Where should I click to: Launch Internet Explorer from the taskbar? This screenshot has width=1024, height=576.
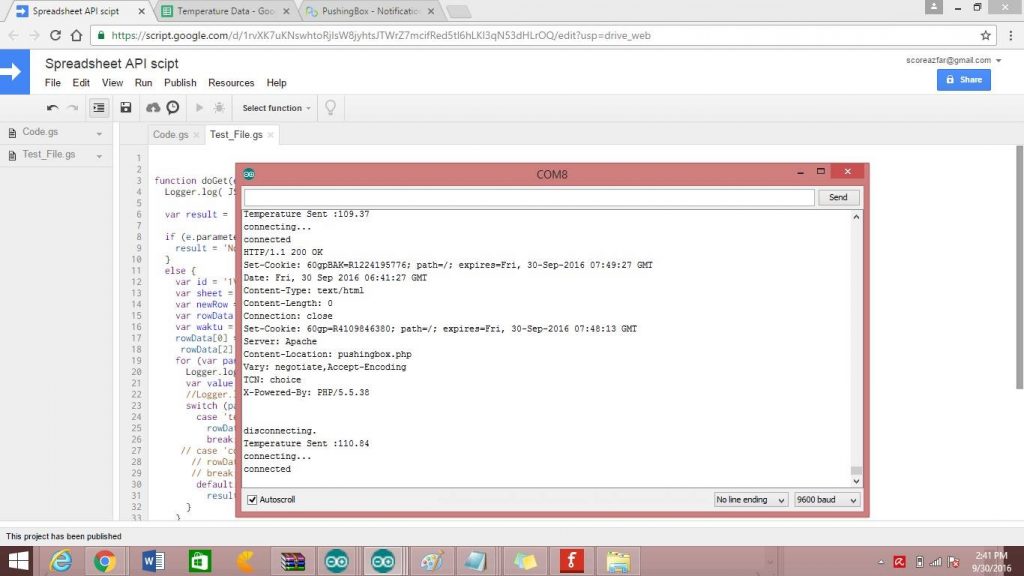61,561
